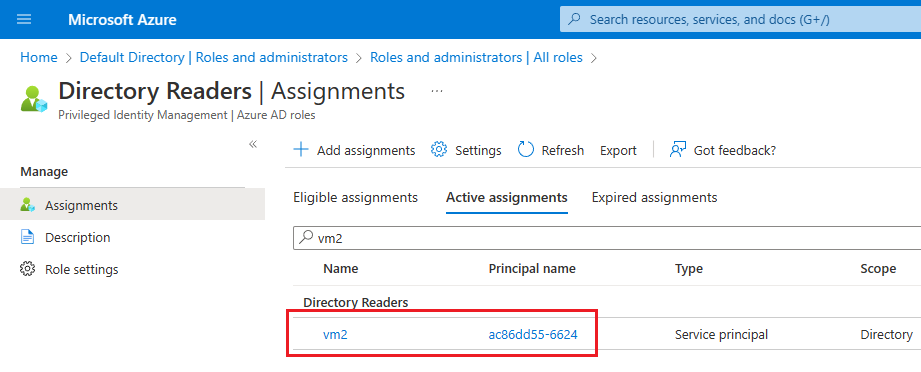Open the hamburger portal menu

(24, 19)
